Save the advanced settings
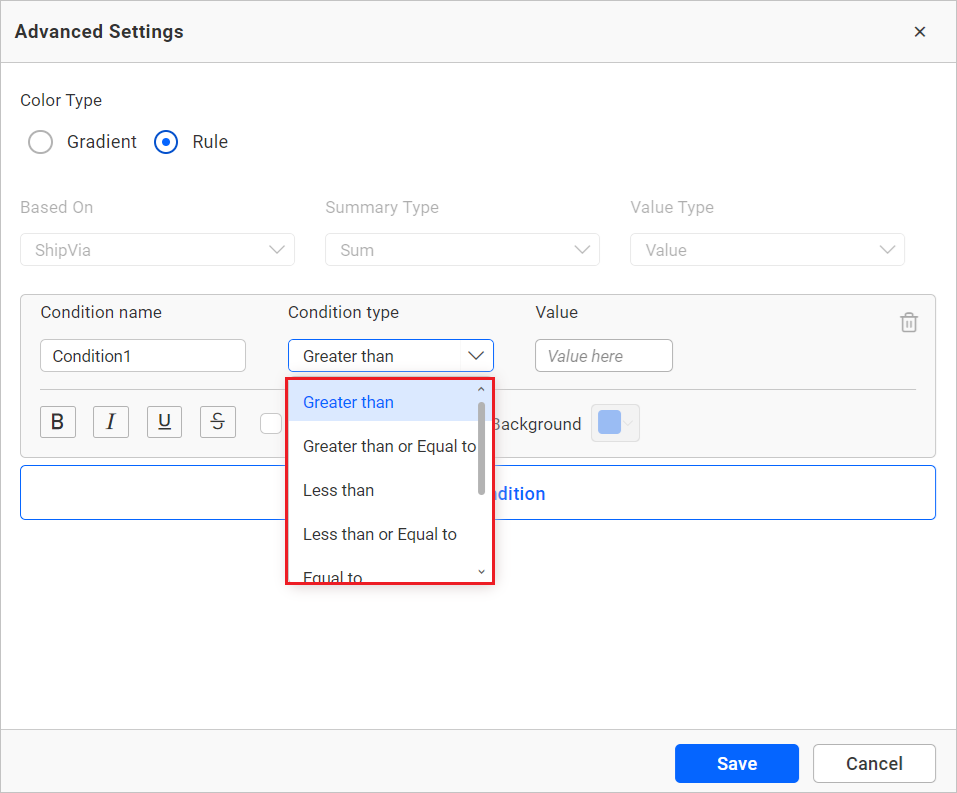This screenshot has width=957, height=793. click(736, 763)
